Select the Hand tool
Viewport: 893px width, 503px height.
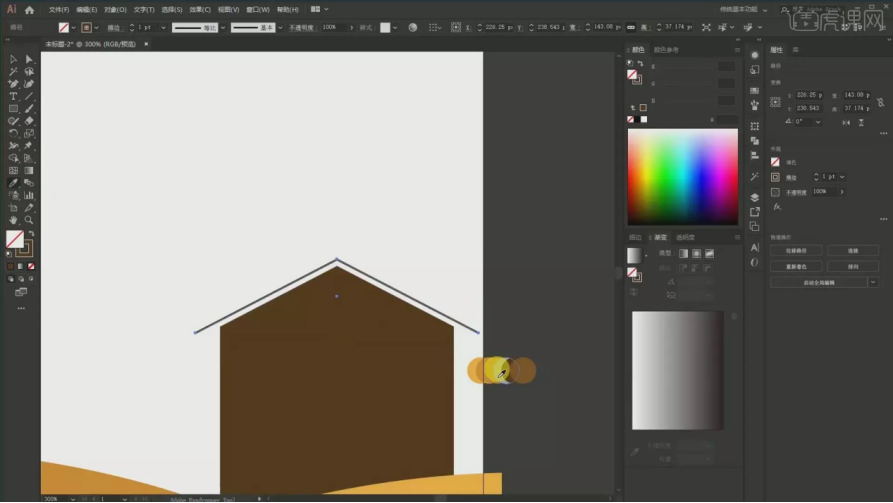coord(13,219)
